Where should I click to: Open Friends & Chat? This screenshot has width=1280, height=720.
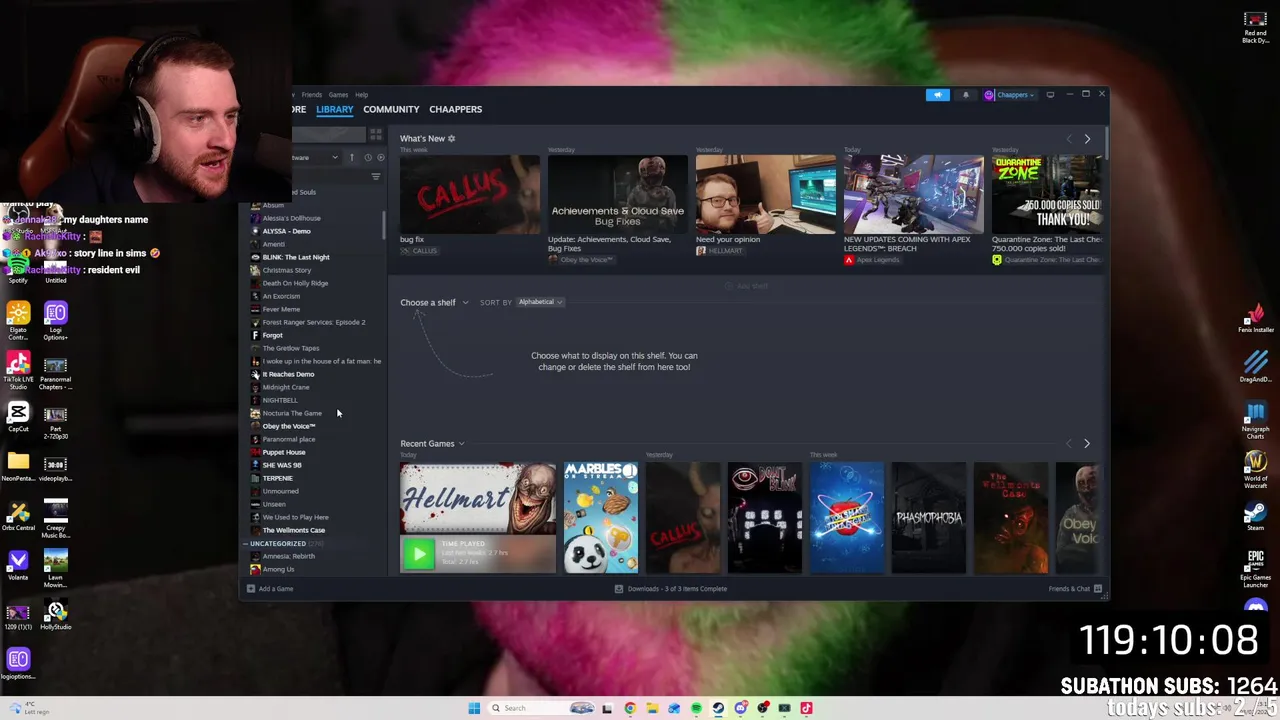click(x=1074, y=589)
